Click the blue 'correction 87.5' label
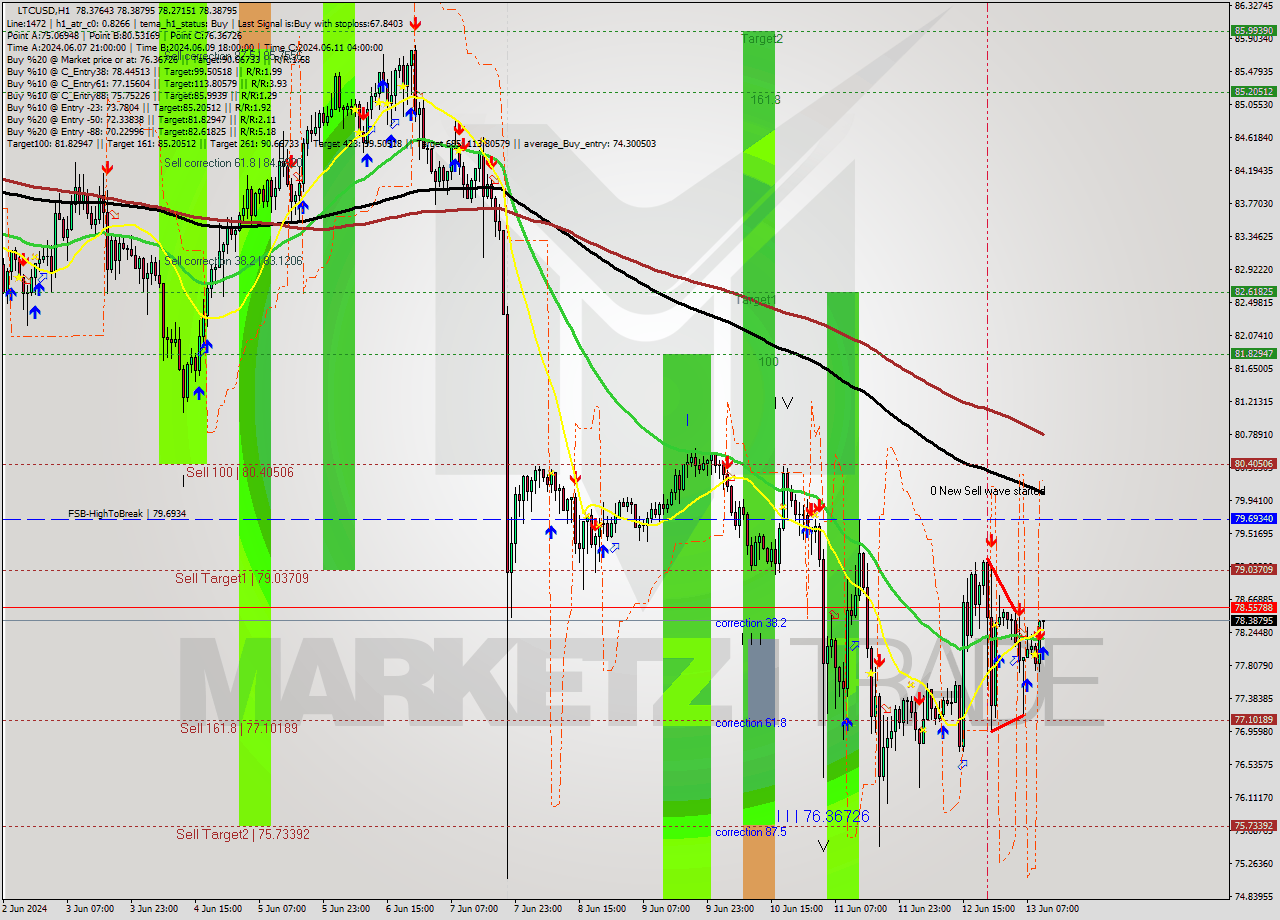 pos(751,832)
